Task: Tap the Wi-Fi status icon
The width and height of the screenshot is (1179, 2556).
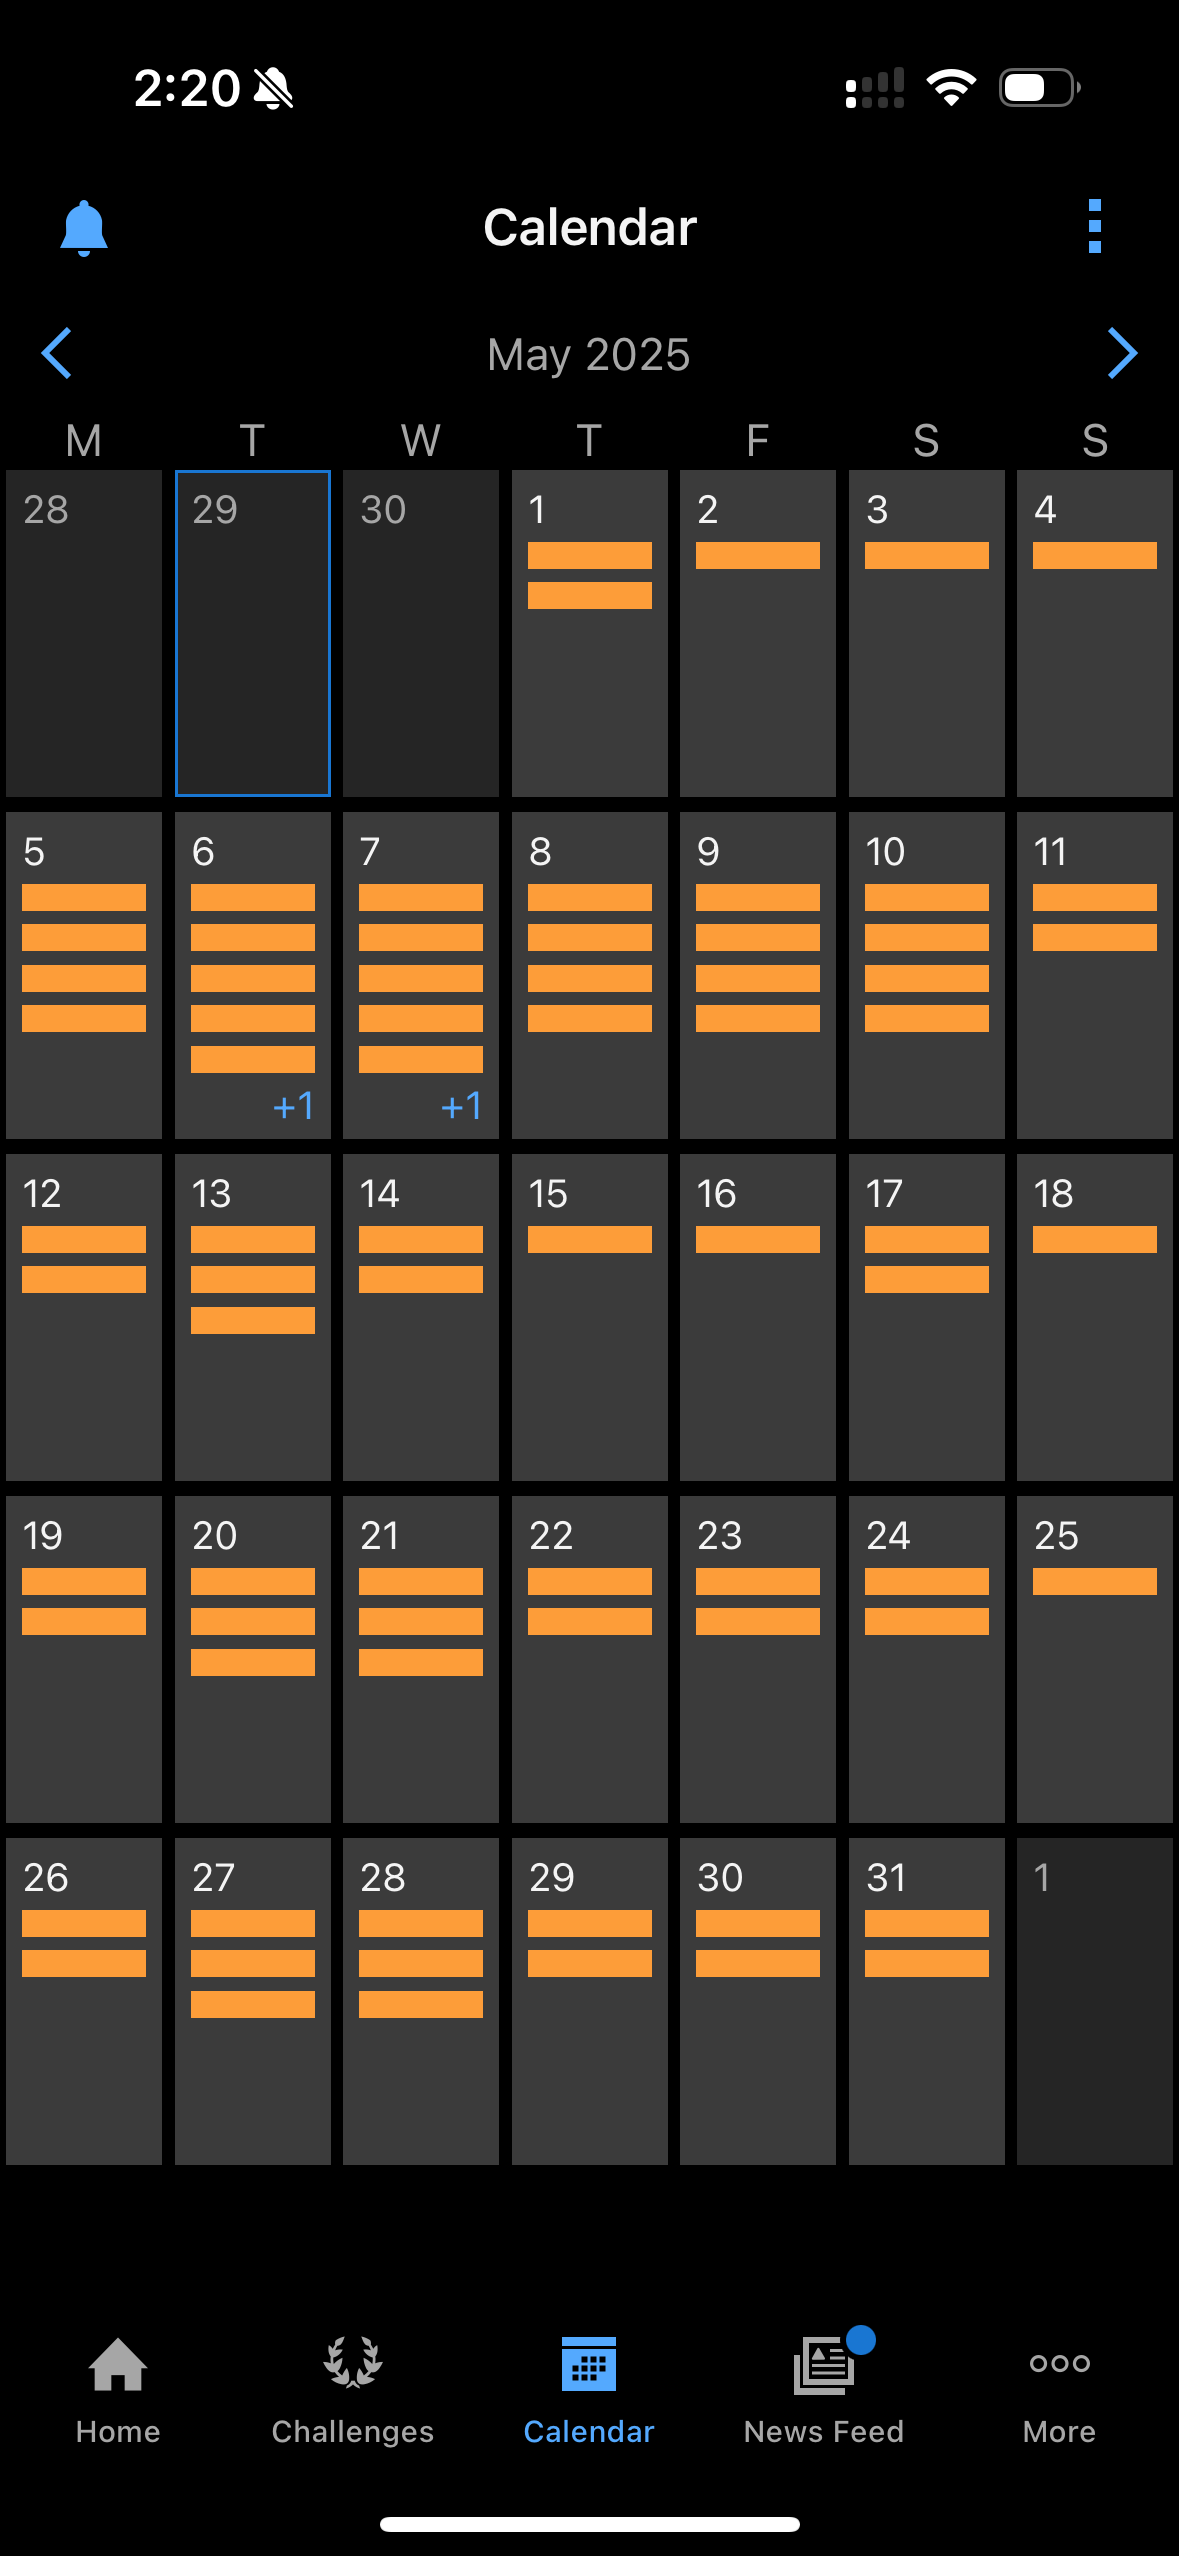Action: [x=951, y=88]
